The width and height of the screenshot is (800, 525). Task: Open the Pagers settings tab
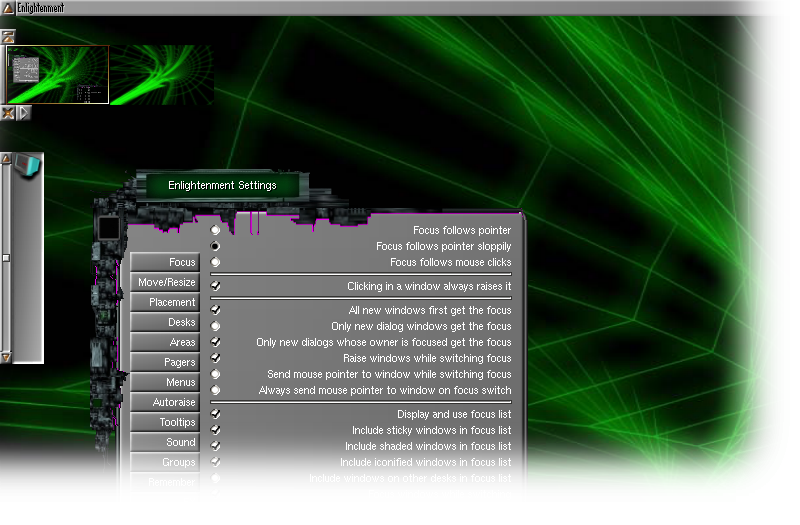point(165,362)
